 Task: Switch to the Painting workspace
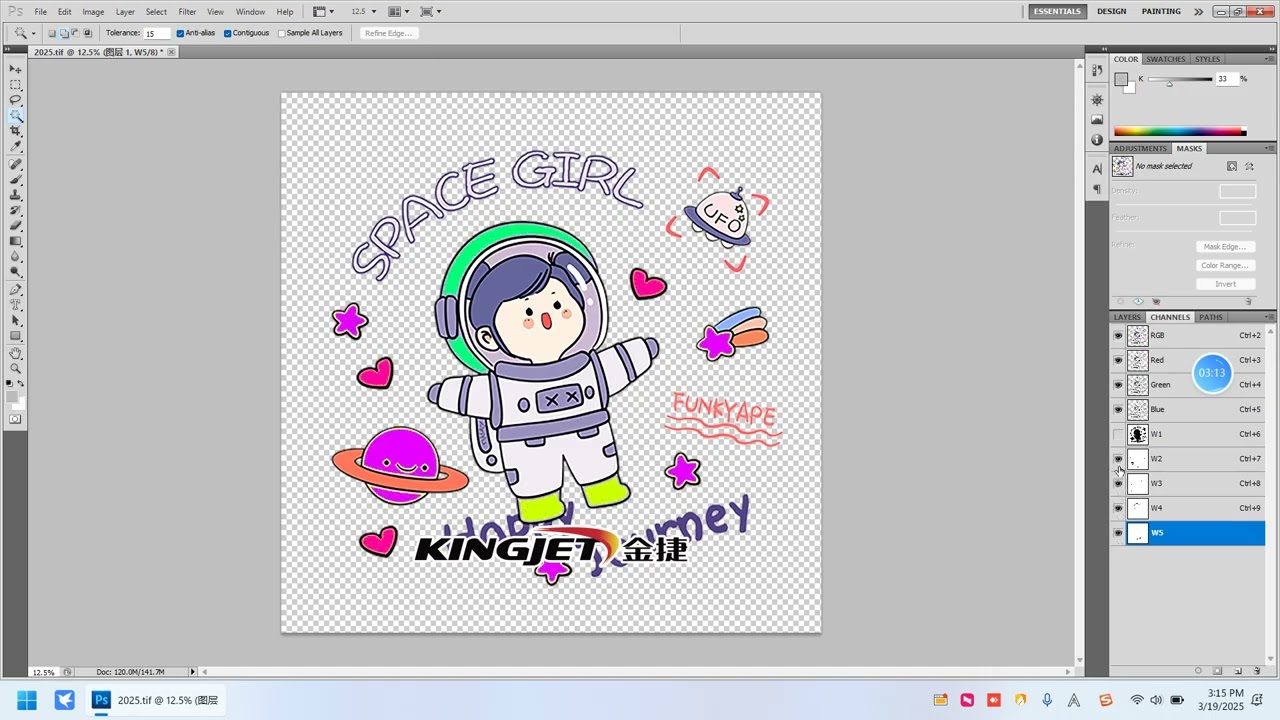point(1161,11)
